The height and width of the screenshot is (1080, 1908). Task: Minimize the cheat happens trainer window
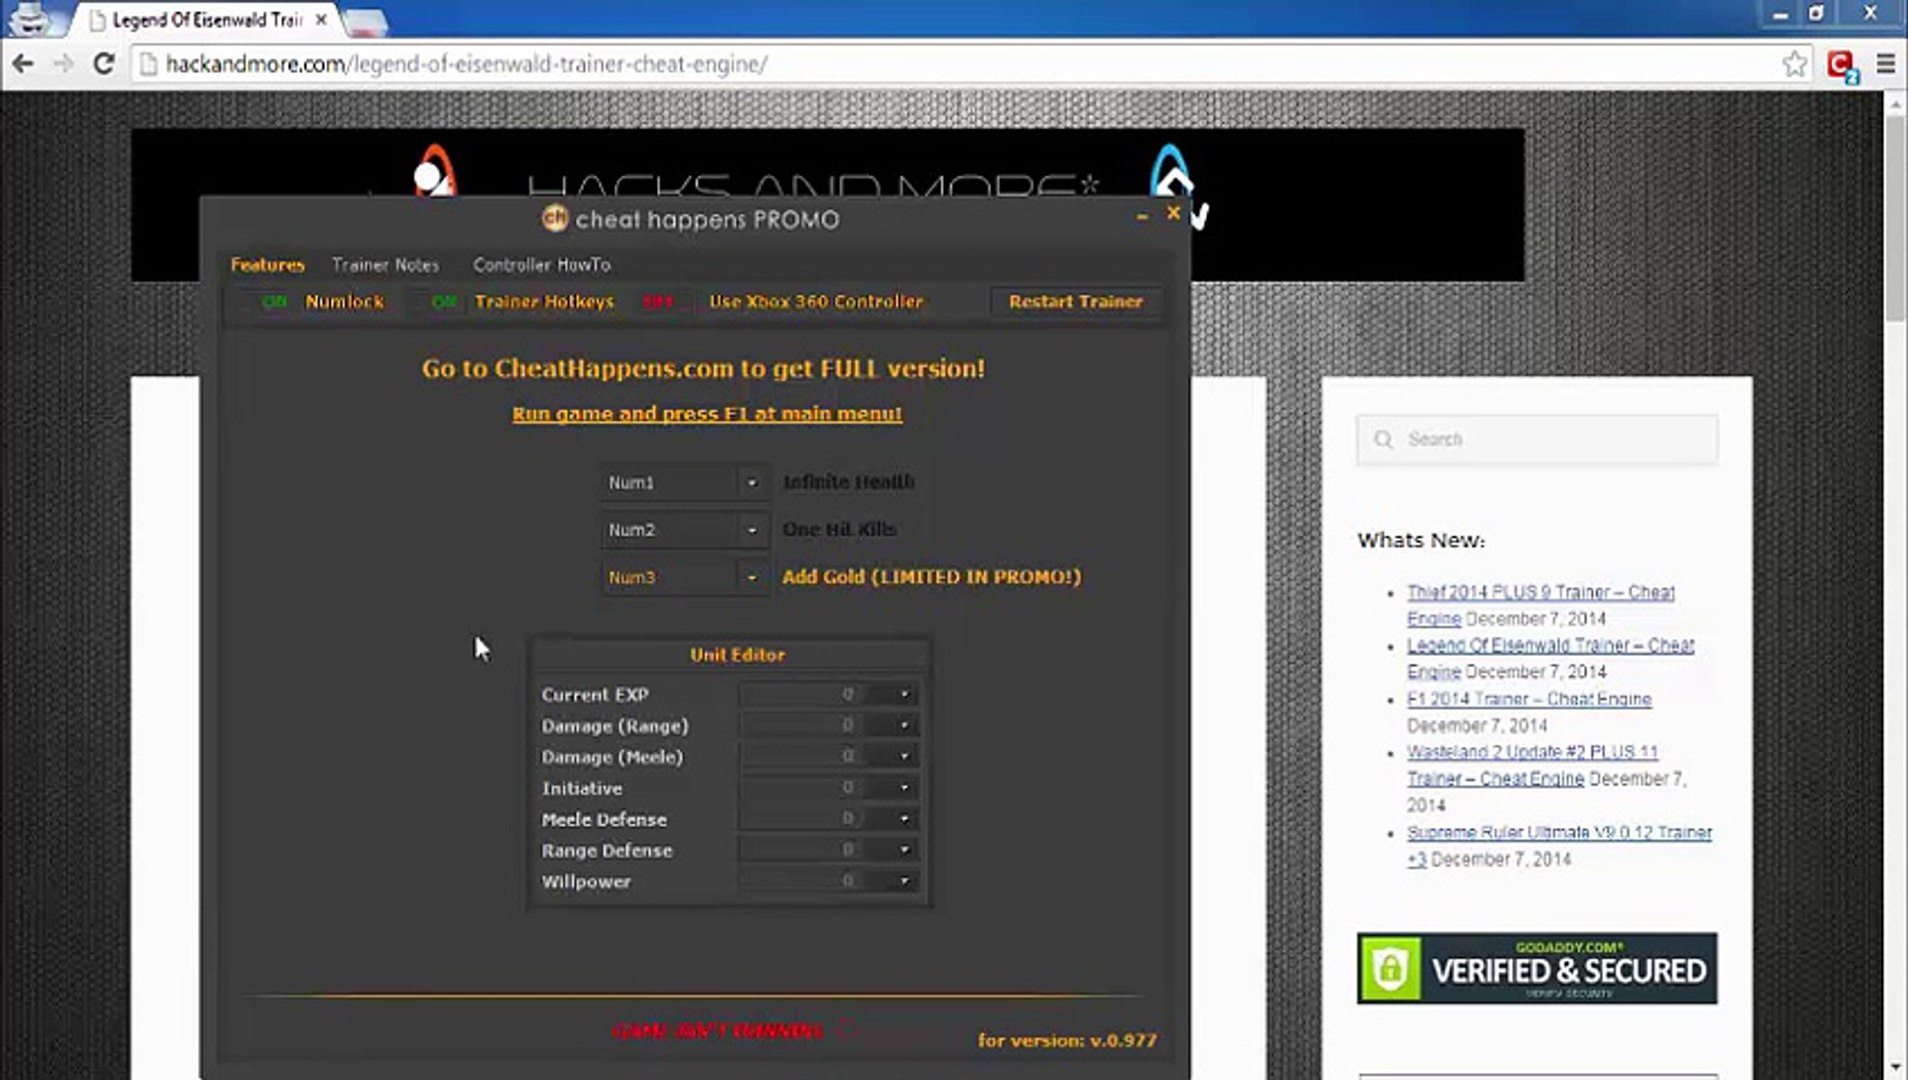pos(1142,215)
